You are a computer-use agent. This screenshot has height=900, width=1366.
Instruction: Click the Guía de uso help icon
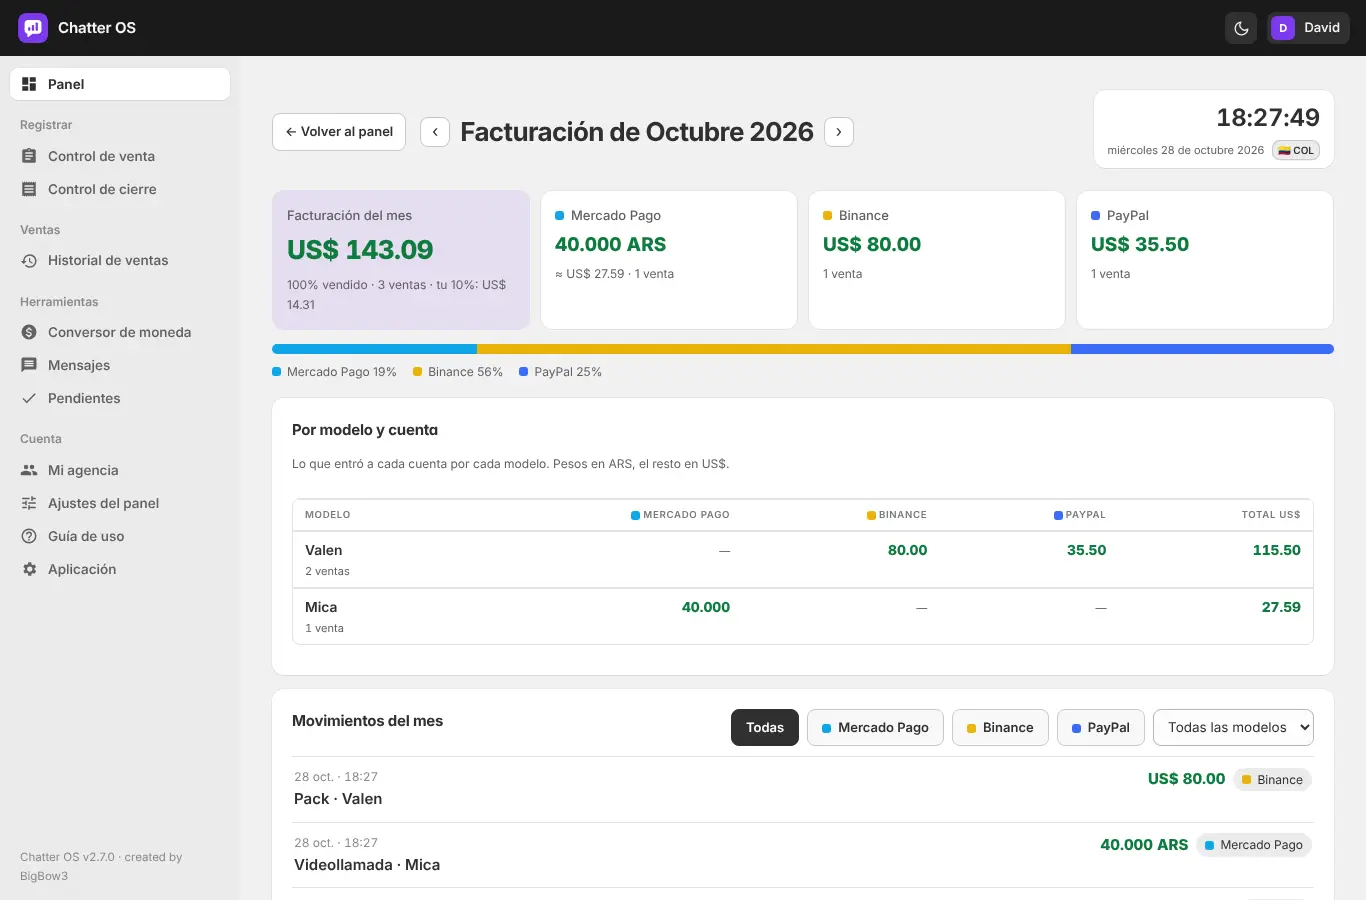coord(29,536)
